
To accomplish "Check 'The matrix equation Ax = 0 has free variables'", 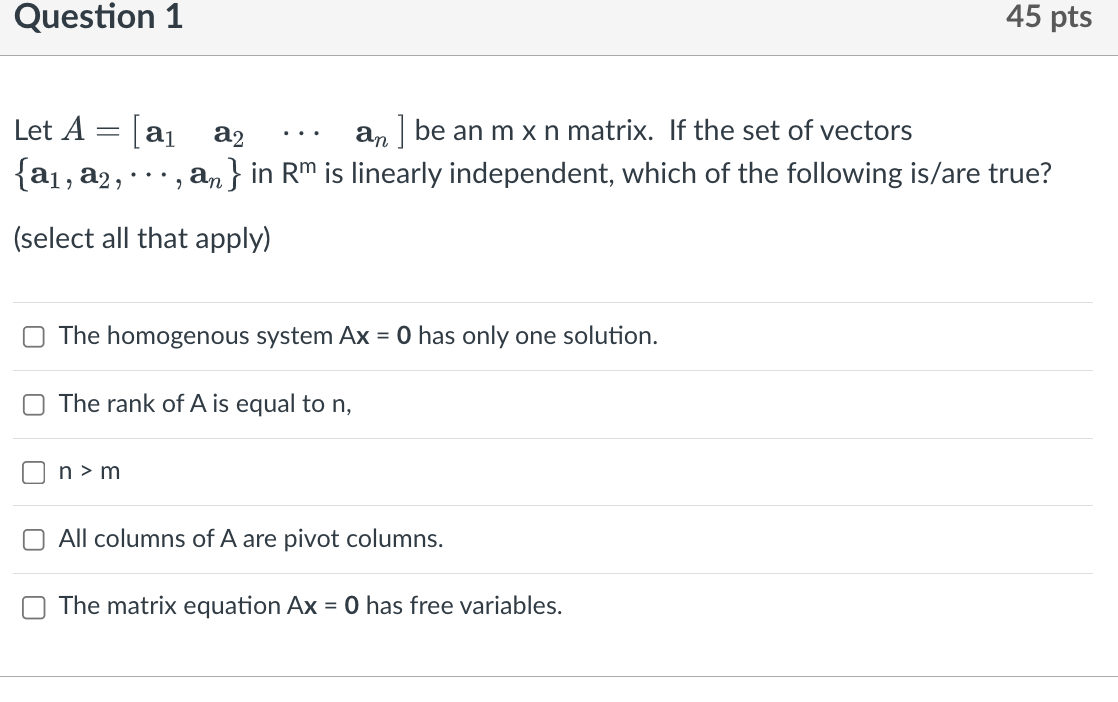I will point(33,606).
